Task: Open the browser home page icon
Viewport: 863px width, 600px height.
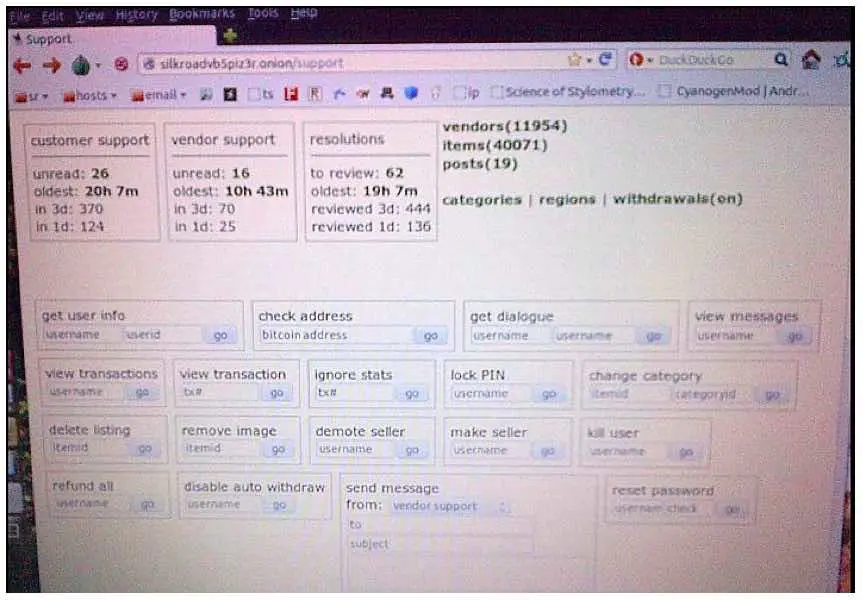Action: pyautogui.click(x=810, y=61)
